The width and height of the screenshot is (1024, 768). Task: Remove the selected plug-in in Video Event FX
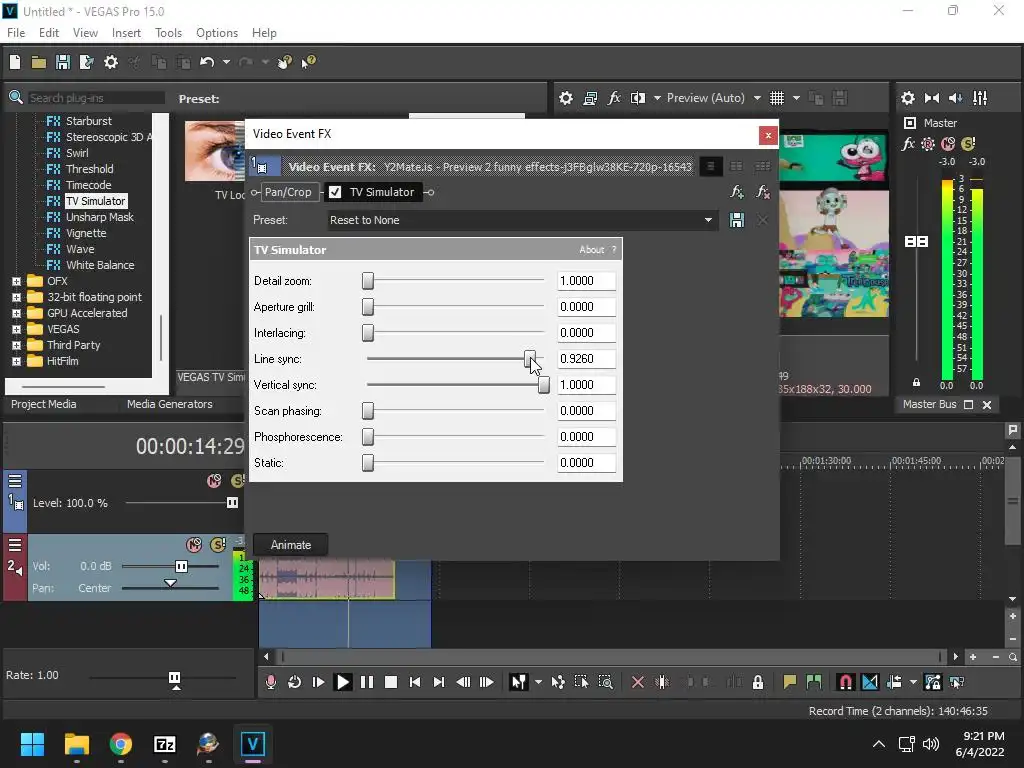pyautogui.click(x=762, y=192)
